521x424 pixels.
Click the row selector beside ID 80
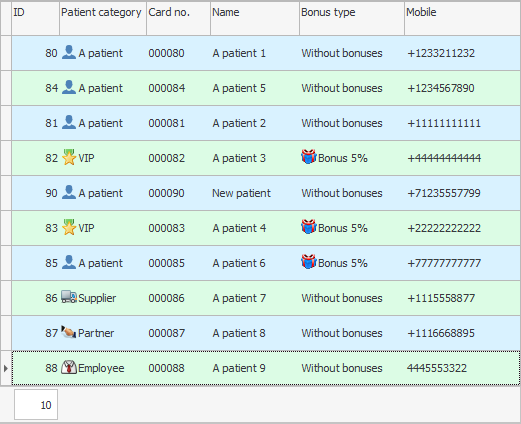pyautogui.click(x=6, y=53)
